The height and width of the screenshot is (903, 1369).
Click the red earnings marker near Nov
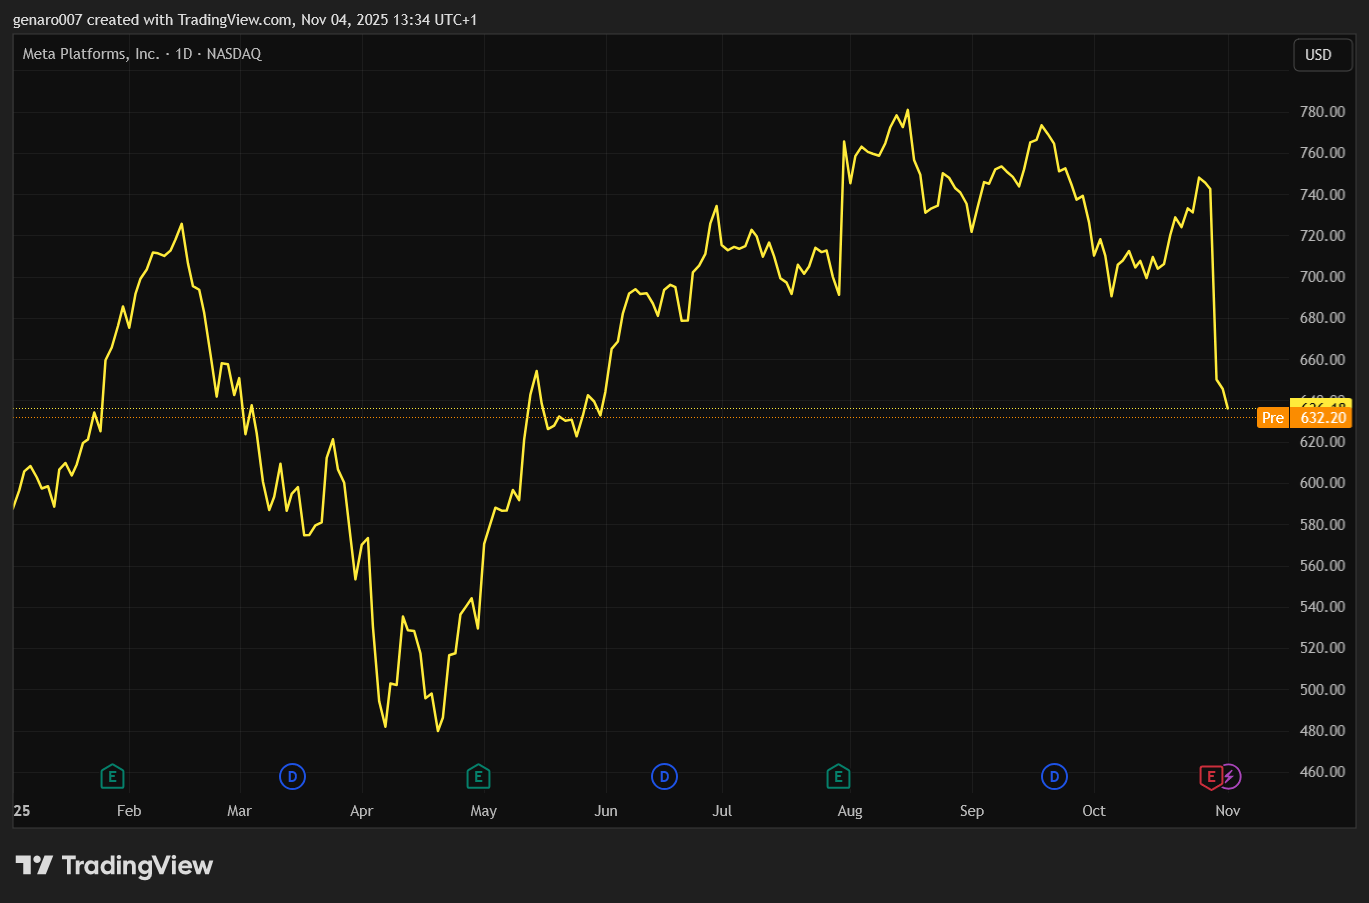point(1210,776)
